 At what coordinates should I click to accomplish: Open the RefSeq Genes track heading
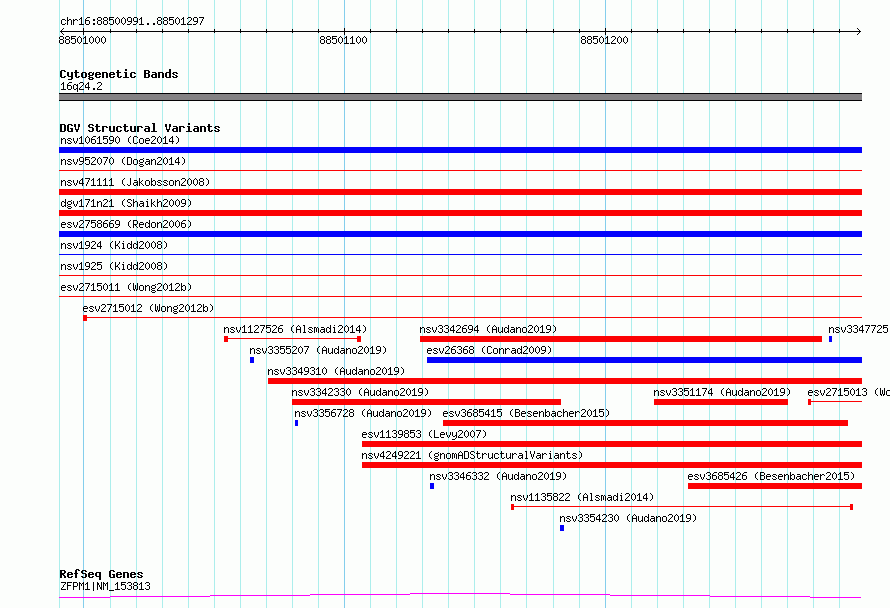pos(101,574)
